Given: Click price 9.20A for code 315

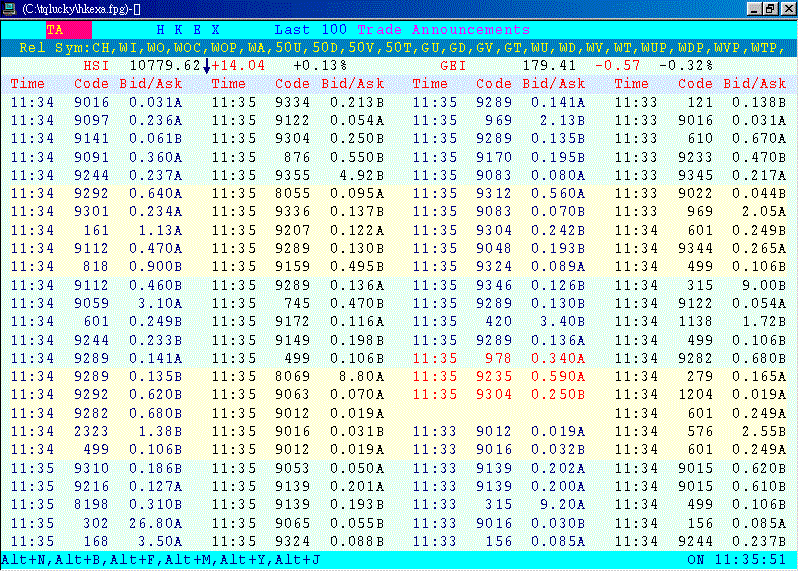Looking at the screenshot, I should coord(563,505).
